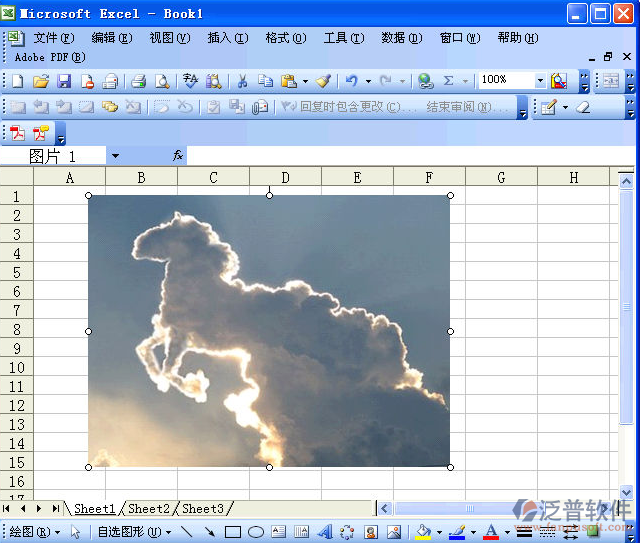Select the Oval drawing tool

coord(256,532)
